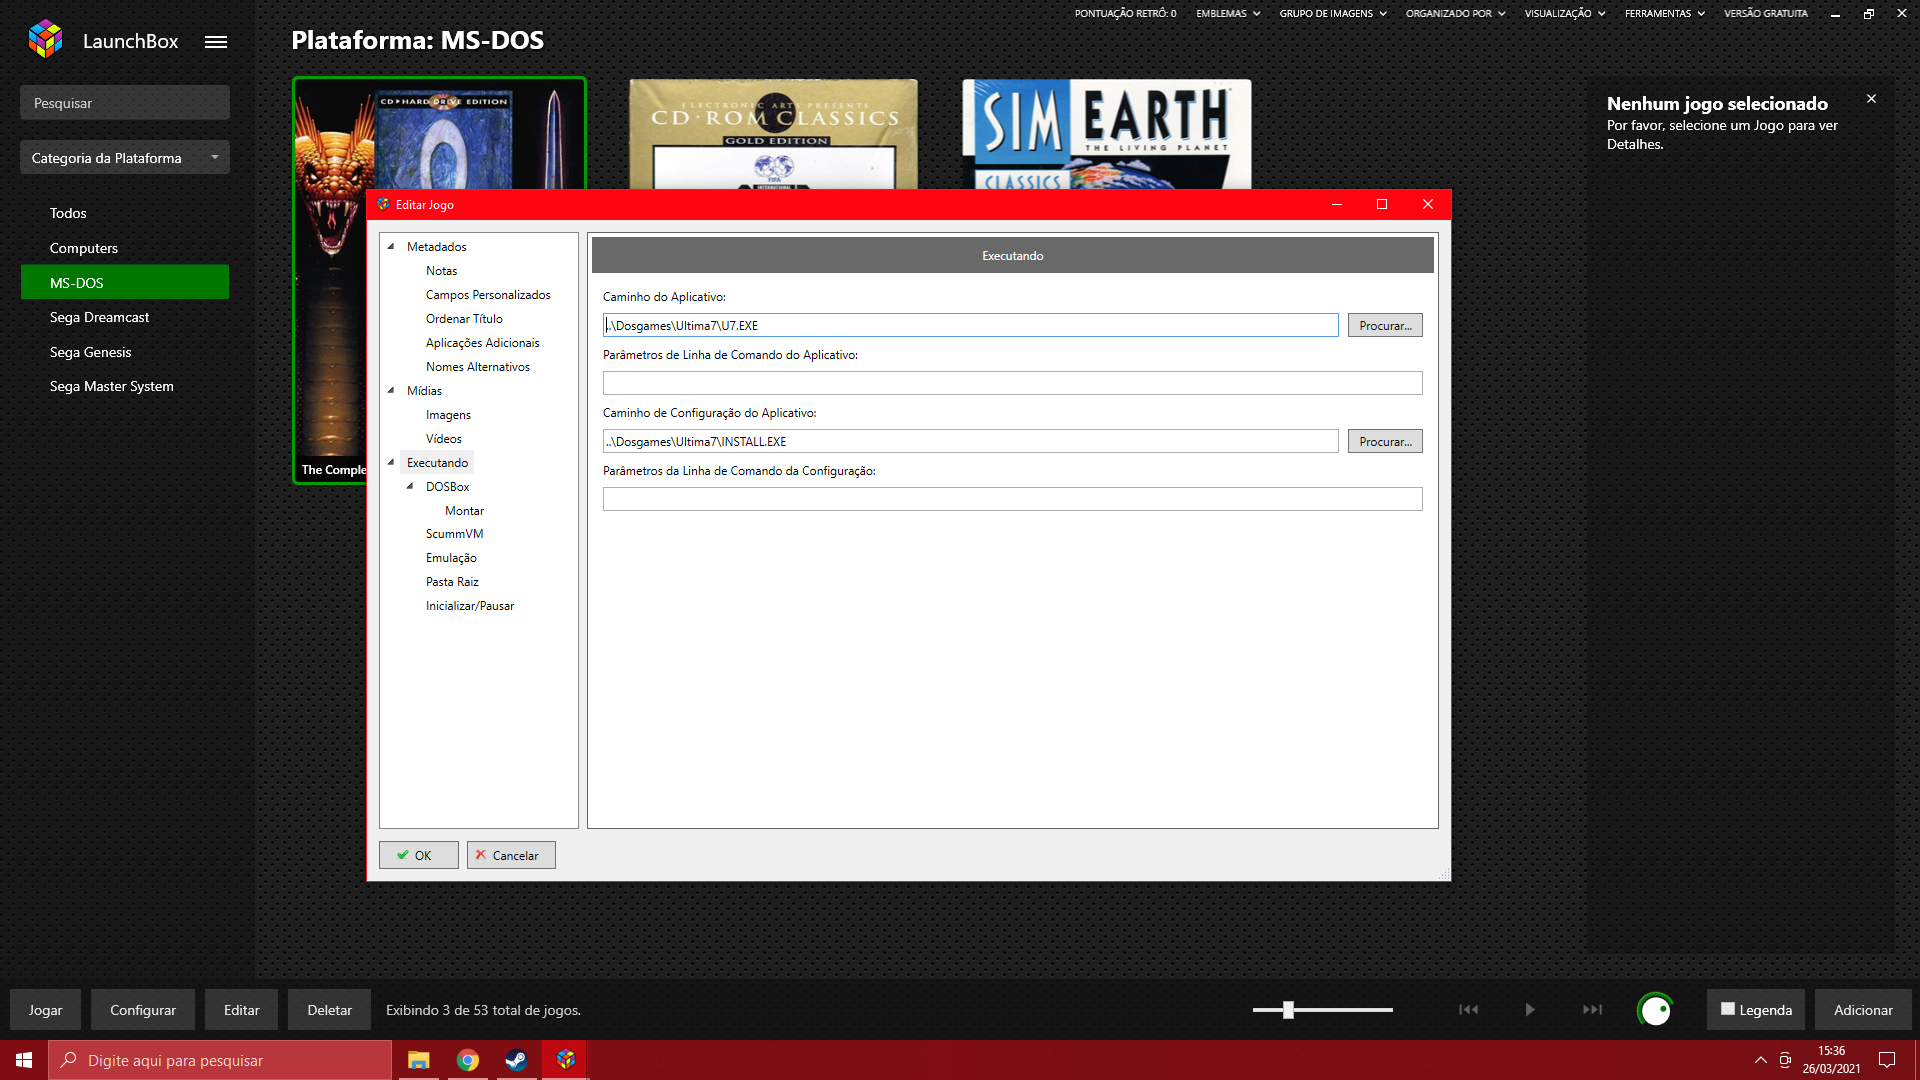Screen dimensions: 1920x1080
Task: Open the Grupo de Imagens dropdown
Action: click(x=1333, y=14)
